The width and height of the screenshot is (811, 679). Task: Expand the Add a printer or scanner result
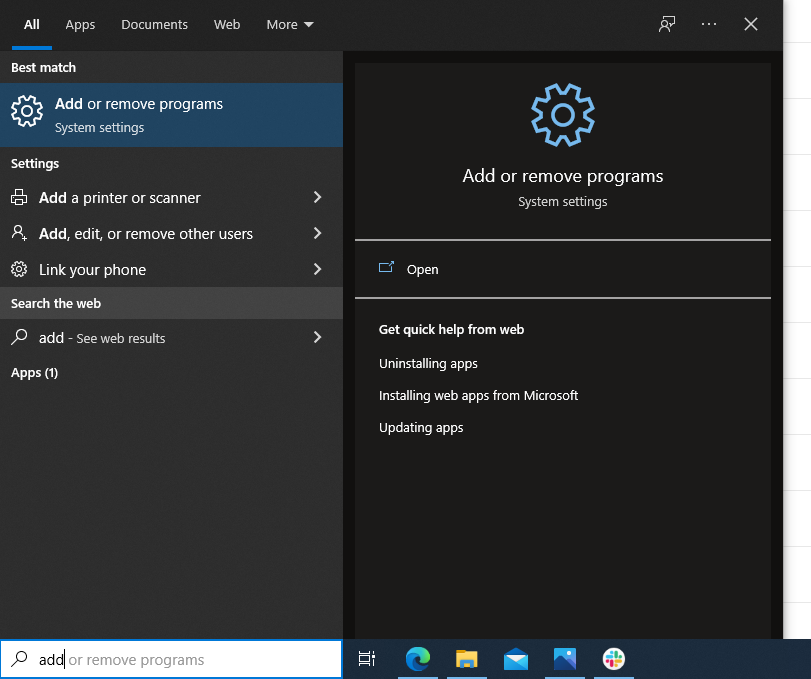point(317,198)
